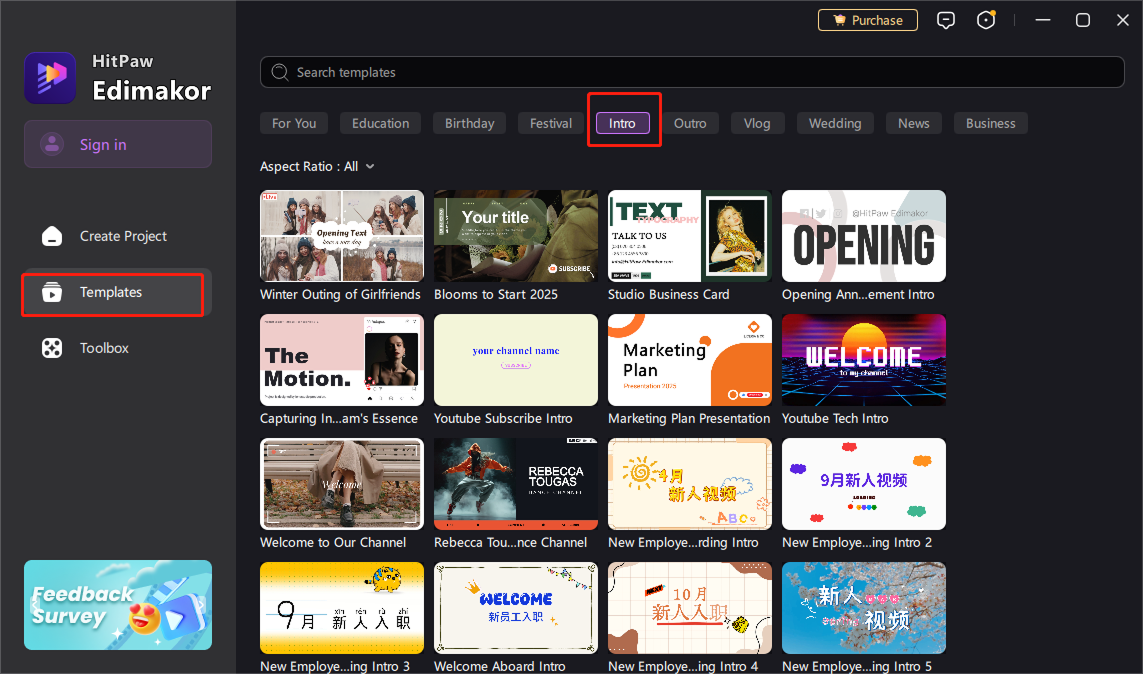Click the Create Project sidebar icon
This screenshot has height=674, width=1143.
tap(52, 236)
